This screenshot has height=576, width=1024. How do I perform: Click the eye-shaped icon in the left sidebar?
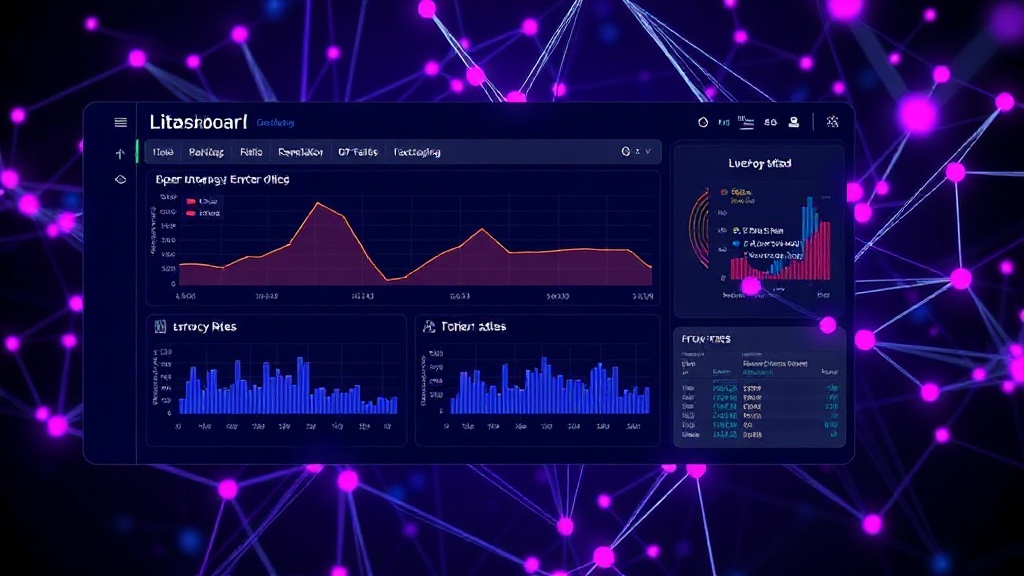click(120, 180)
